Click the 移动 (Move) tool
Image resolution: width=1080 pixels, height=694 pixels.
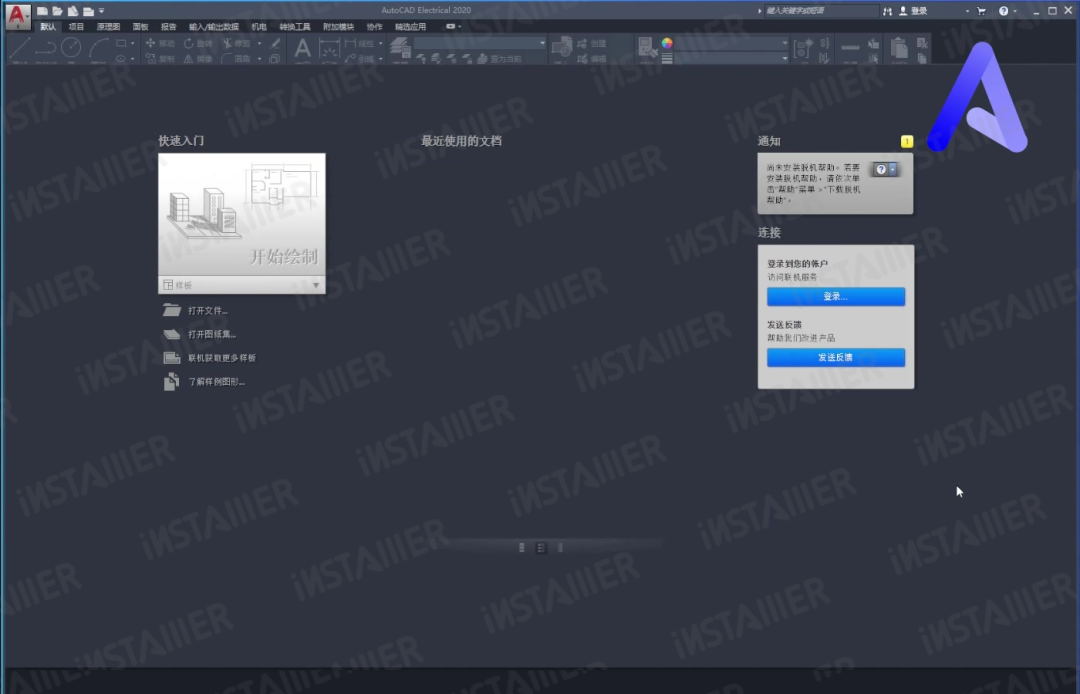(x=160, y=43)
